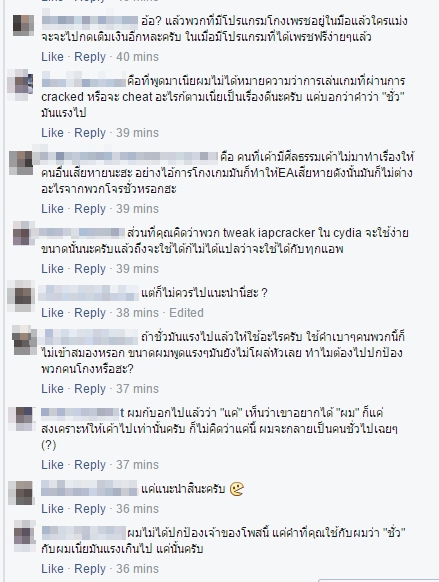Reply to the comment ending with (?)
This screenshot has width=439, height=582.
click(x=90, y=465)
